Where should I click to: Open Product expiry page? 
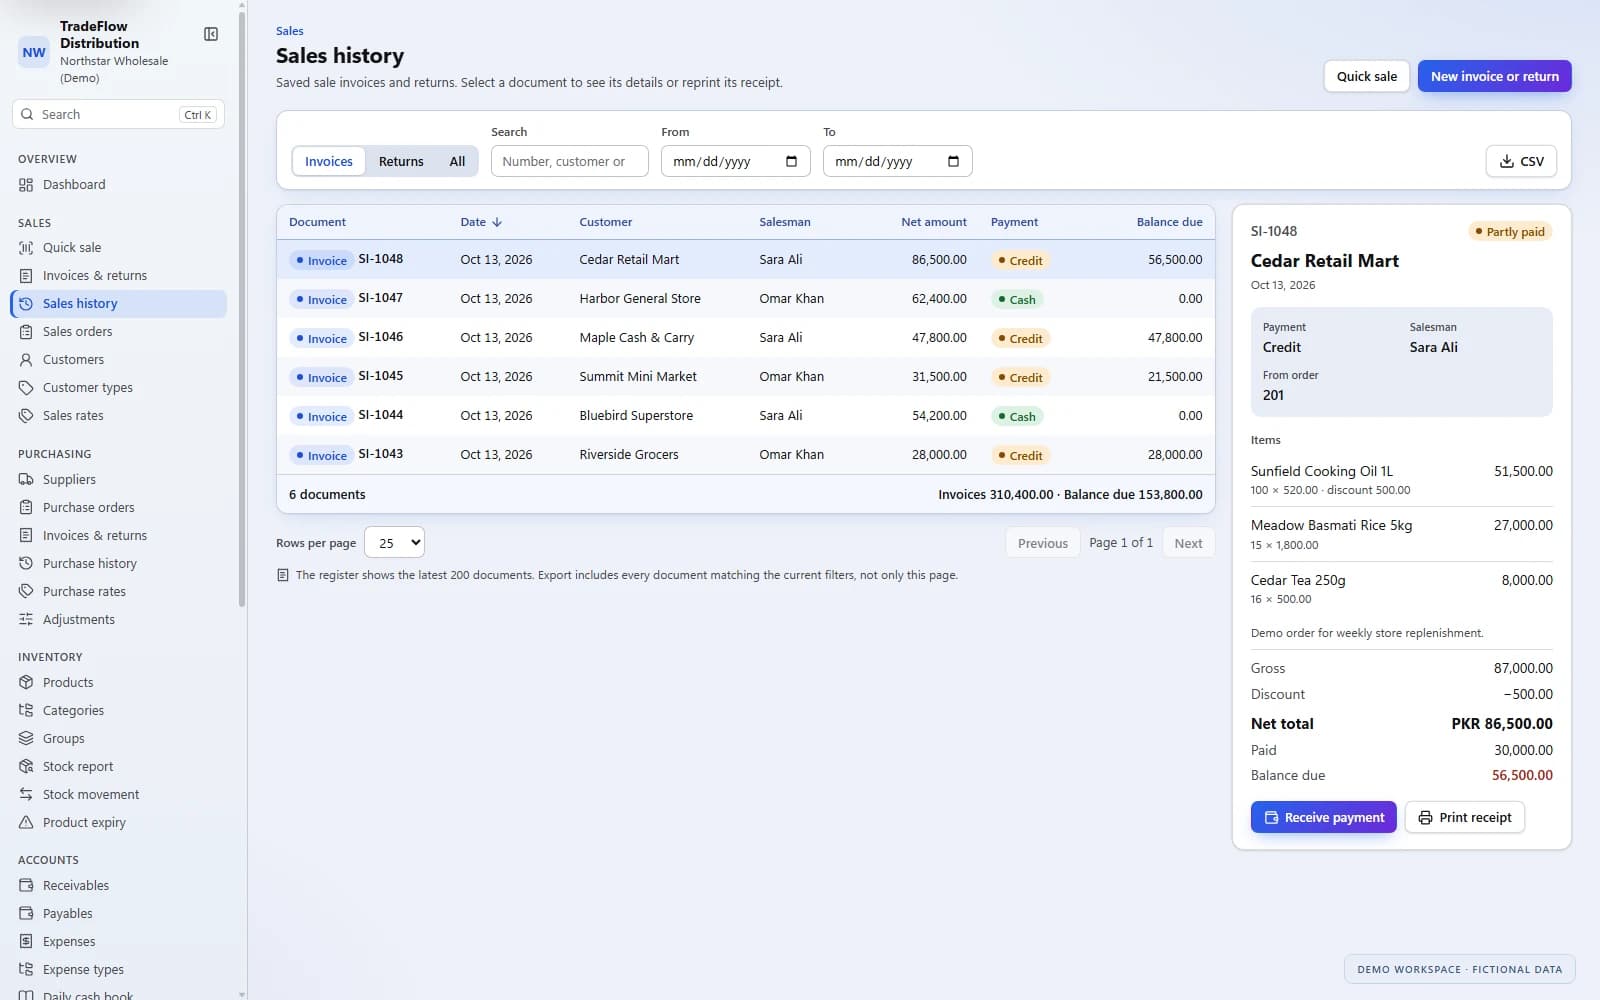click(x=119, y=823)
